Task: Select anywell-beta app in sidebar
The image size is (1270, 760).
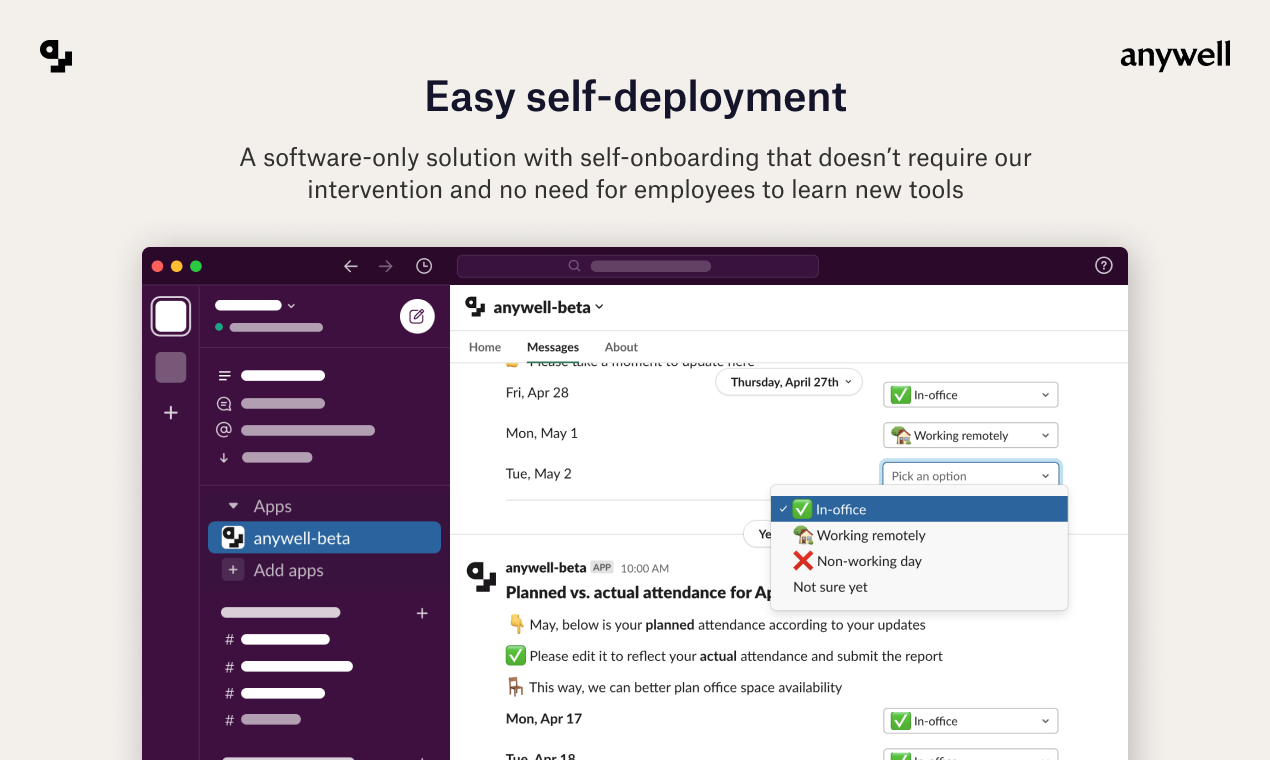Action: (324, 538)
